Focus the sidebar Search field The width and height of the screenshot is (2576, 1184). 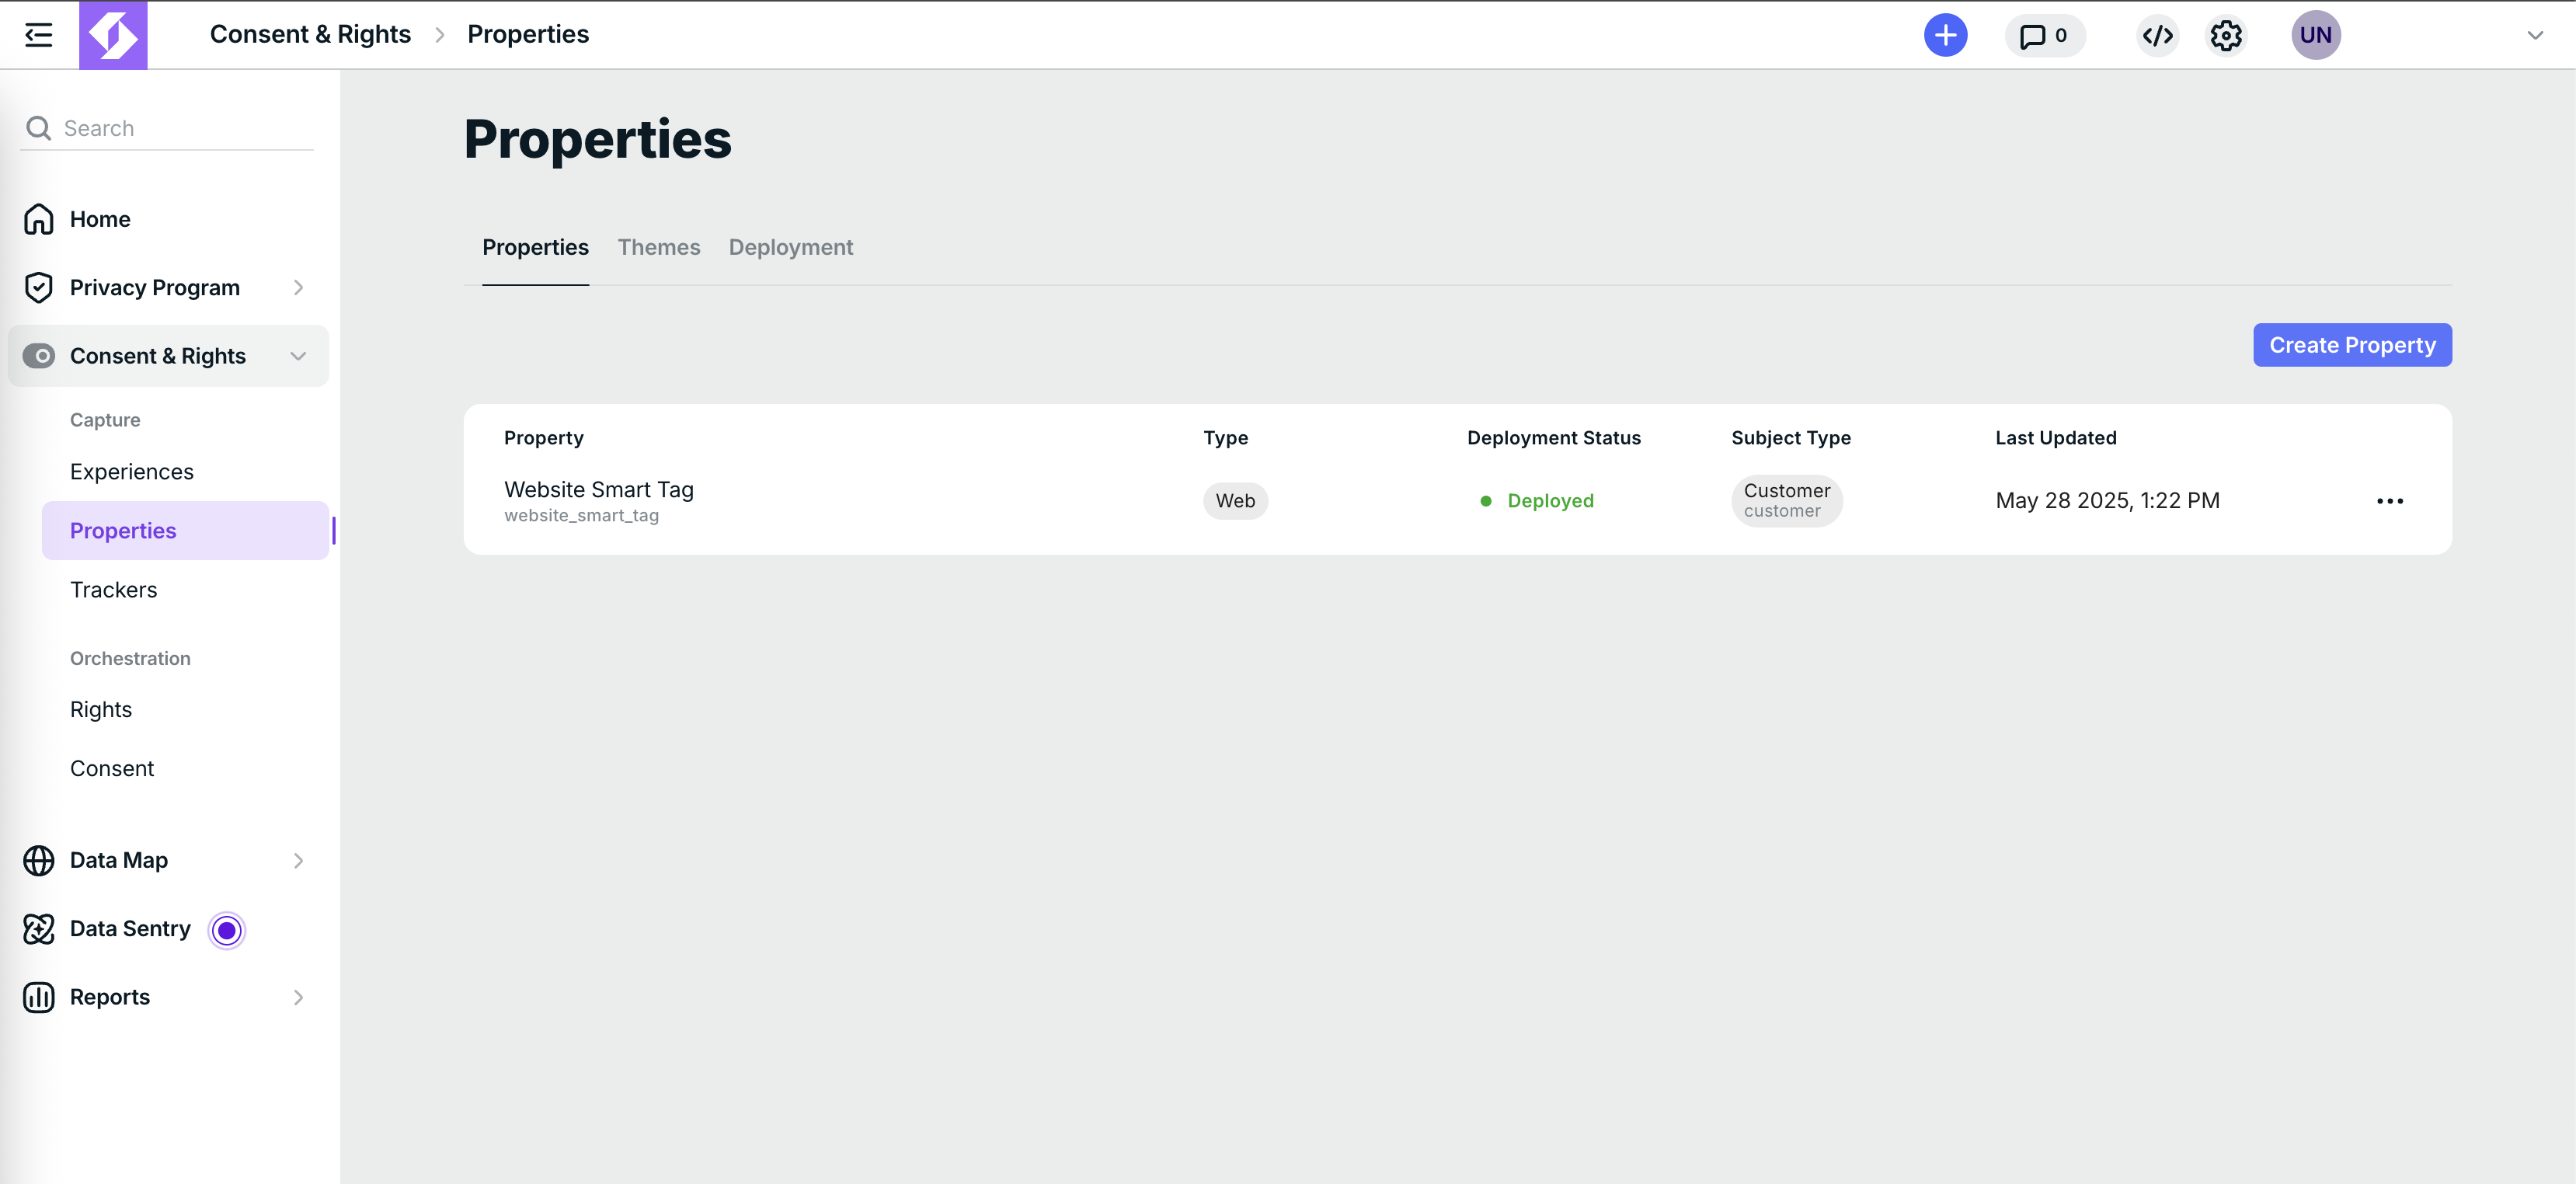pyautogui.click(x=167, y=128)
